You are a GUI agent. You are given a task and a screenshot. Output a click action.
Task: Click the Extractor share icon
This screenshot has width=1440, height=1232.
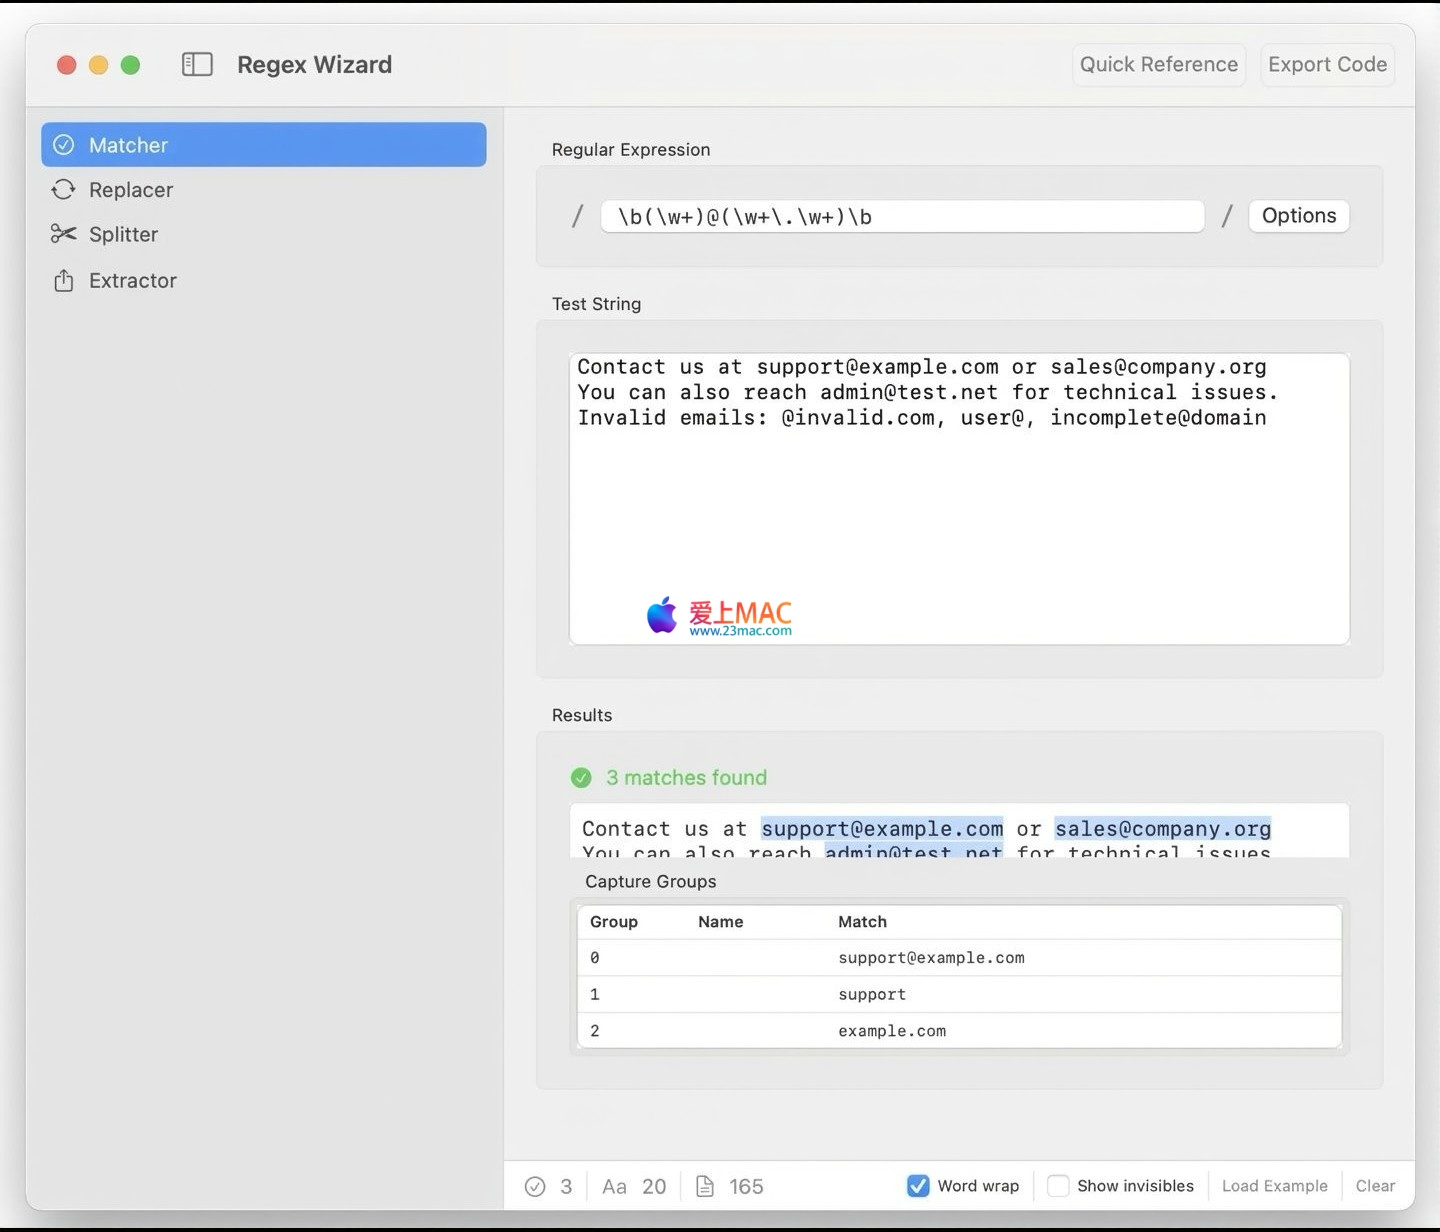point(64,281)
